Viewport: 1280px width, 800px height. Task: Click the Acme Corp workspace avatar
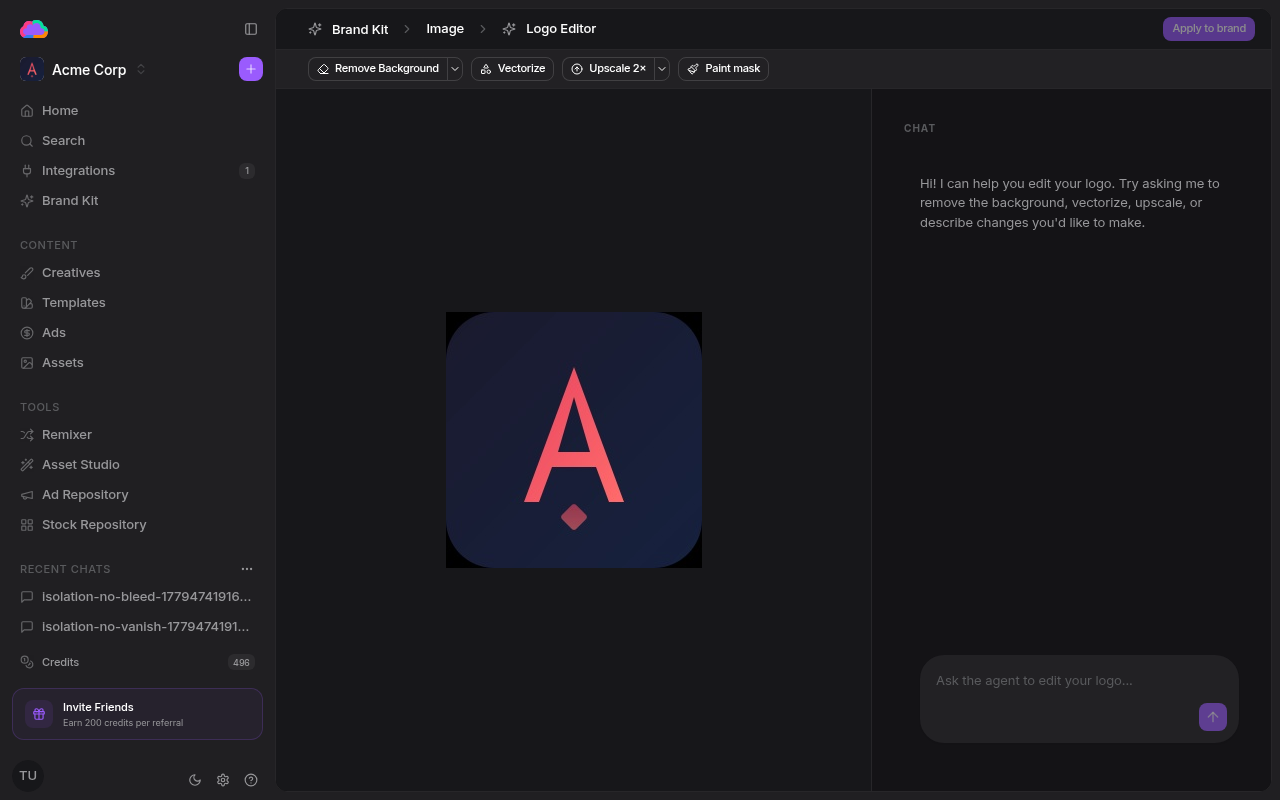(32, 69)
